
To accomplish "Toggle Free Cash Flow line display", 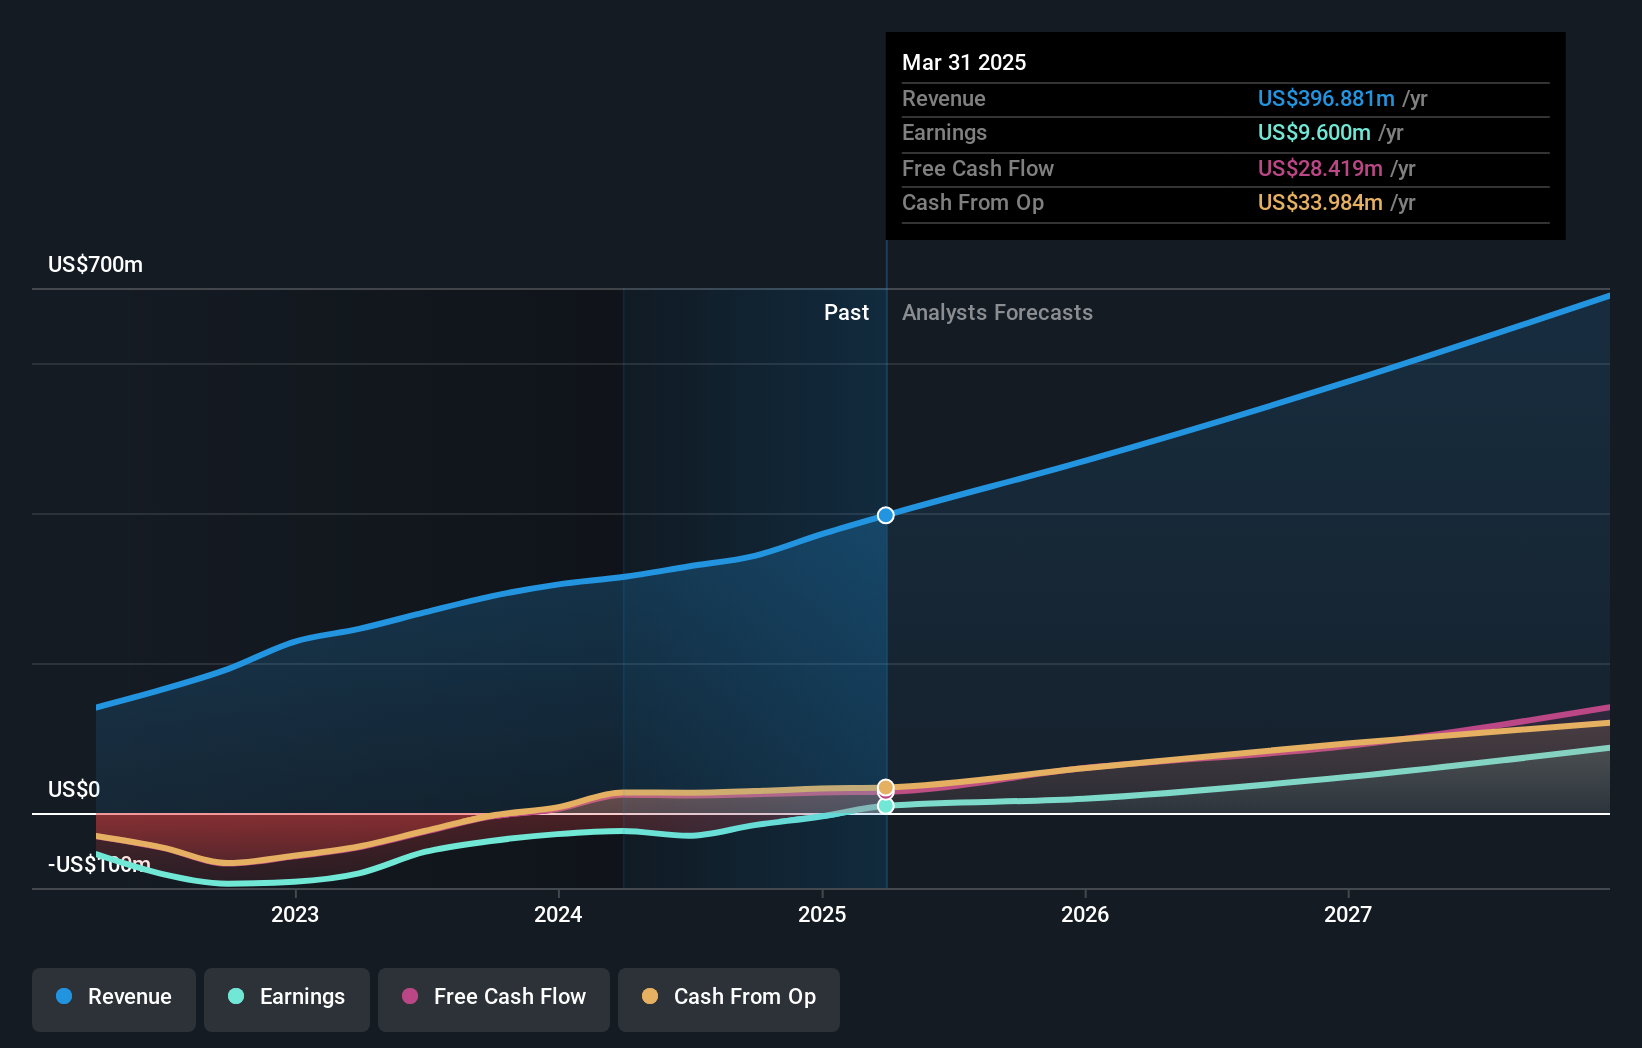I will pyautogui.click(x=493, y=999).
